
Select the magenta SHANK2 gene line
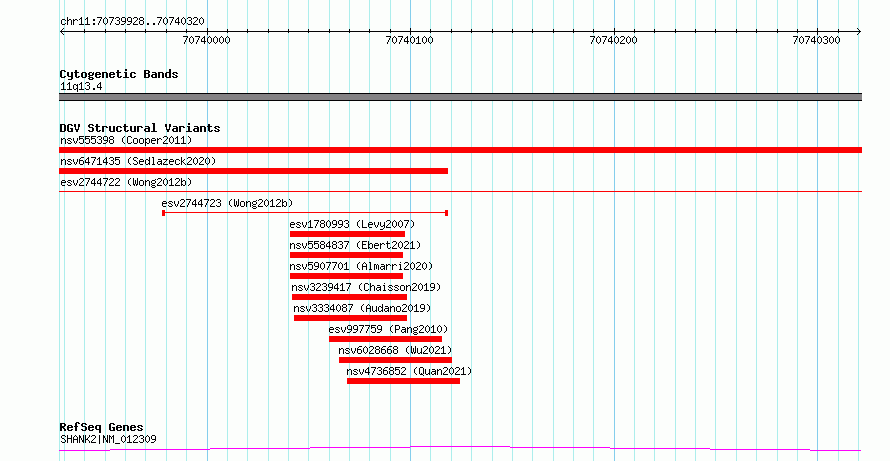point(460,449)
